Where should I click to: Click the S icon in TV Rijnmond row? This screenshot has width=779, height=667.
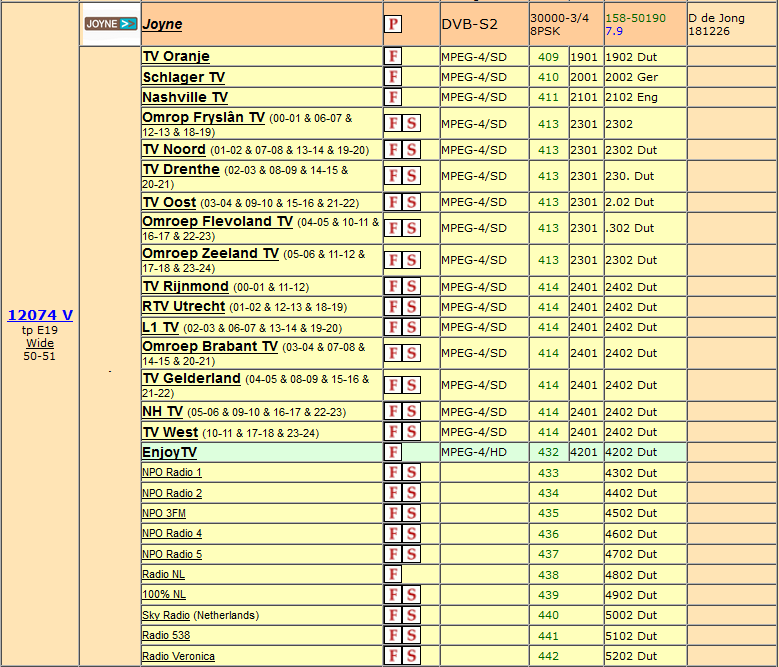(411, 286)
